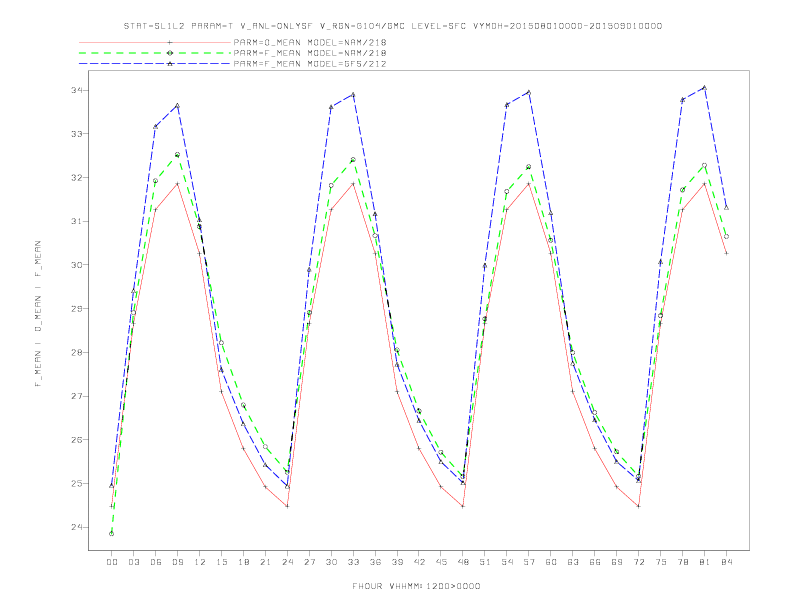This screenshot has width=792, height=612.
Task: Click y-axis tick label 34
Action: pos(77,90)
